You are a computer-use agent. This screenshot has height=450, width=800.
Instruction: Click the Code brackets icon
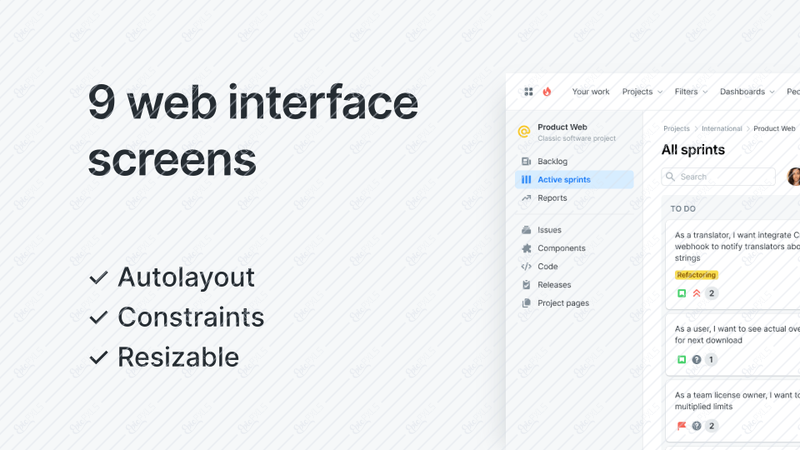[x=526, y=266]
